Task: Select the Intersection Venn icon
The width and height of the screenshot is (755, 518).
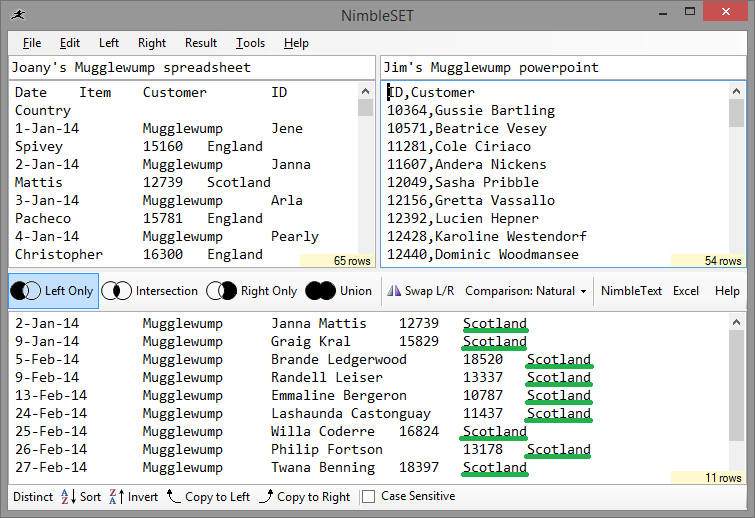Action: point(117,291)
